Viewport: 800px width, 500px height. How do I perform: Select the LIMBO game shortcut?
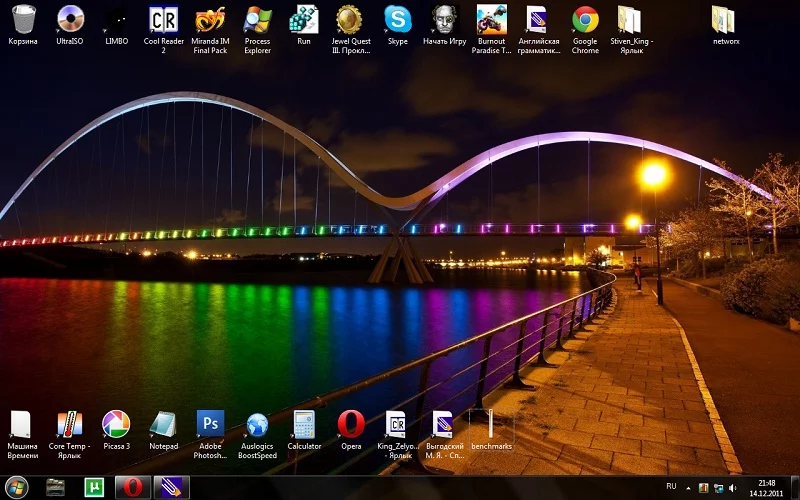click(x=116, y=20)
